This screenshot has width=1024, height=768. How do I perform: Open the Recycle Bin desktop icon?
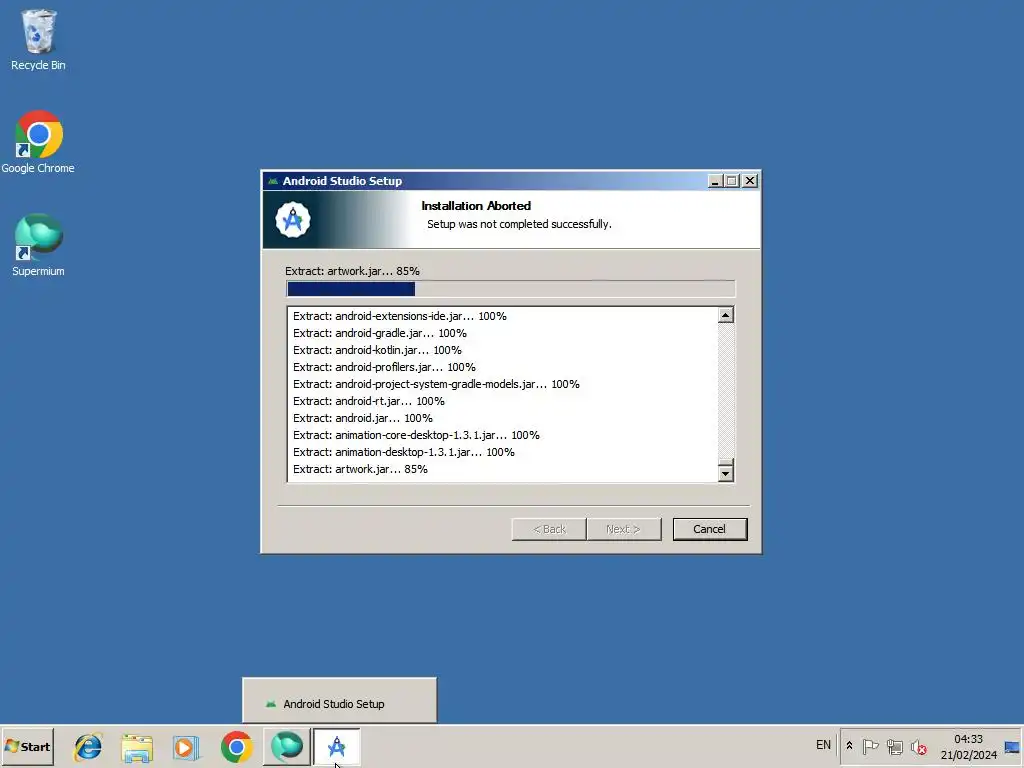(38, 40)
